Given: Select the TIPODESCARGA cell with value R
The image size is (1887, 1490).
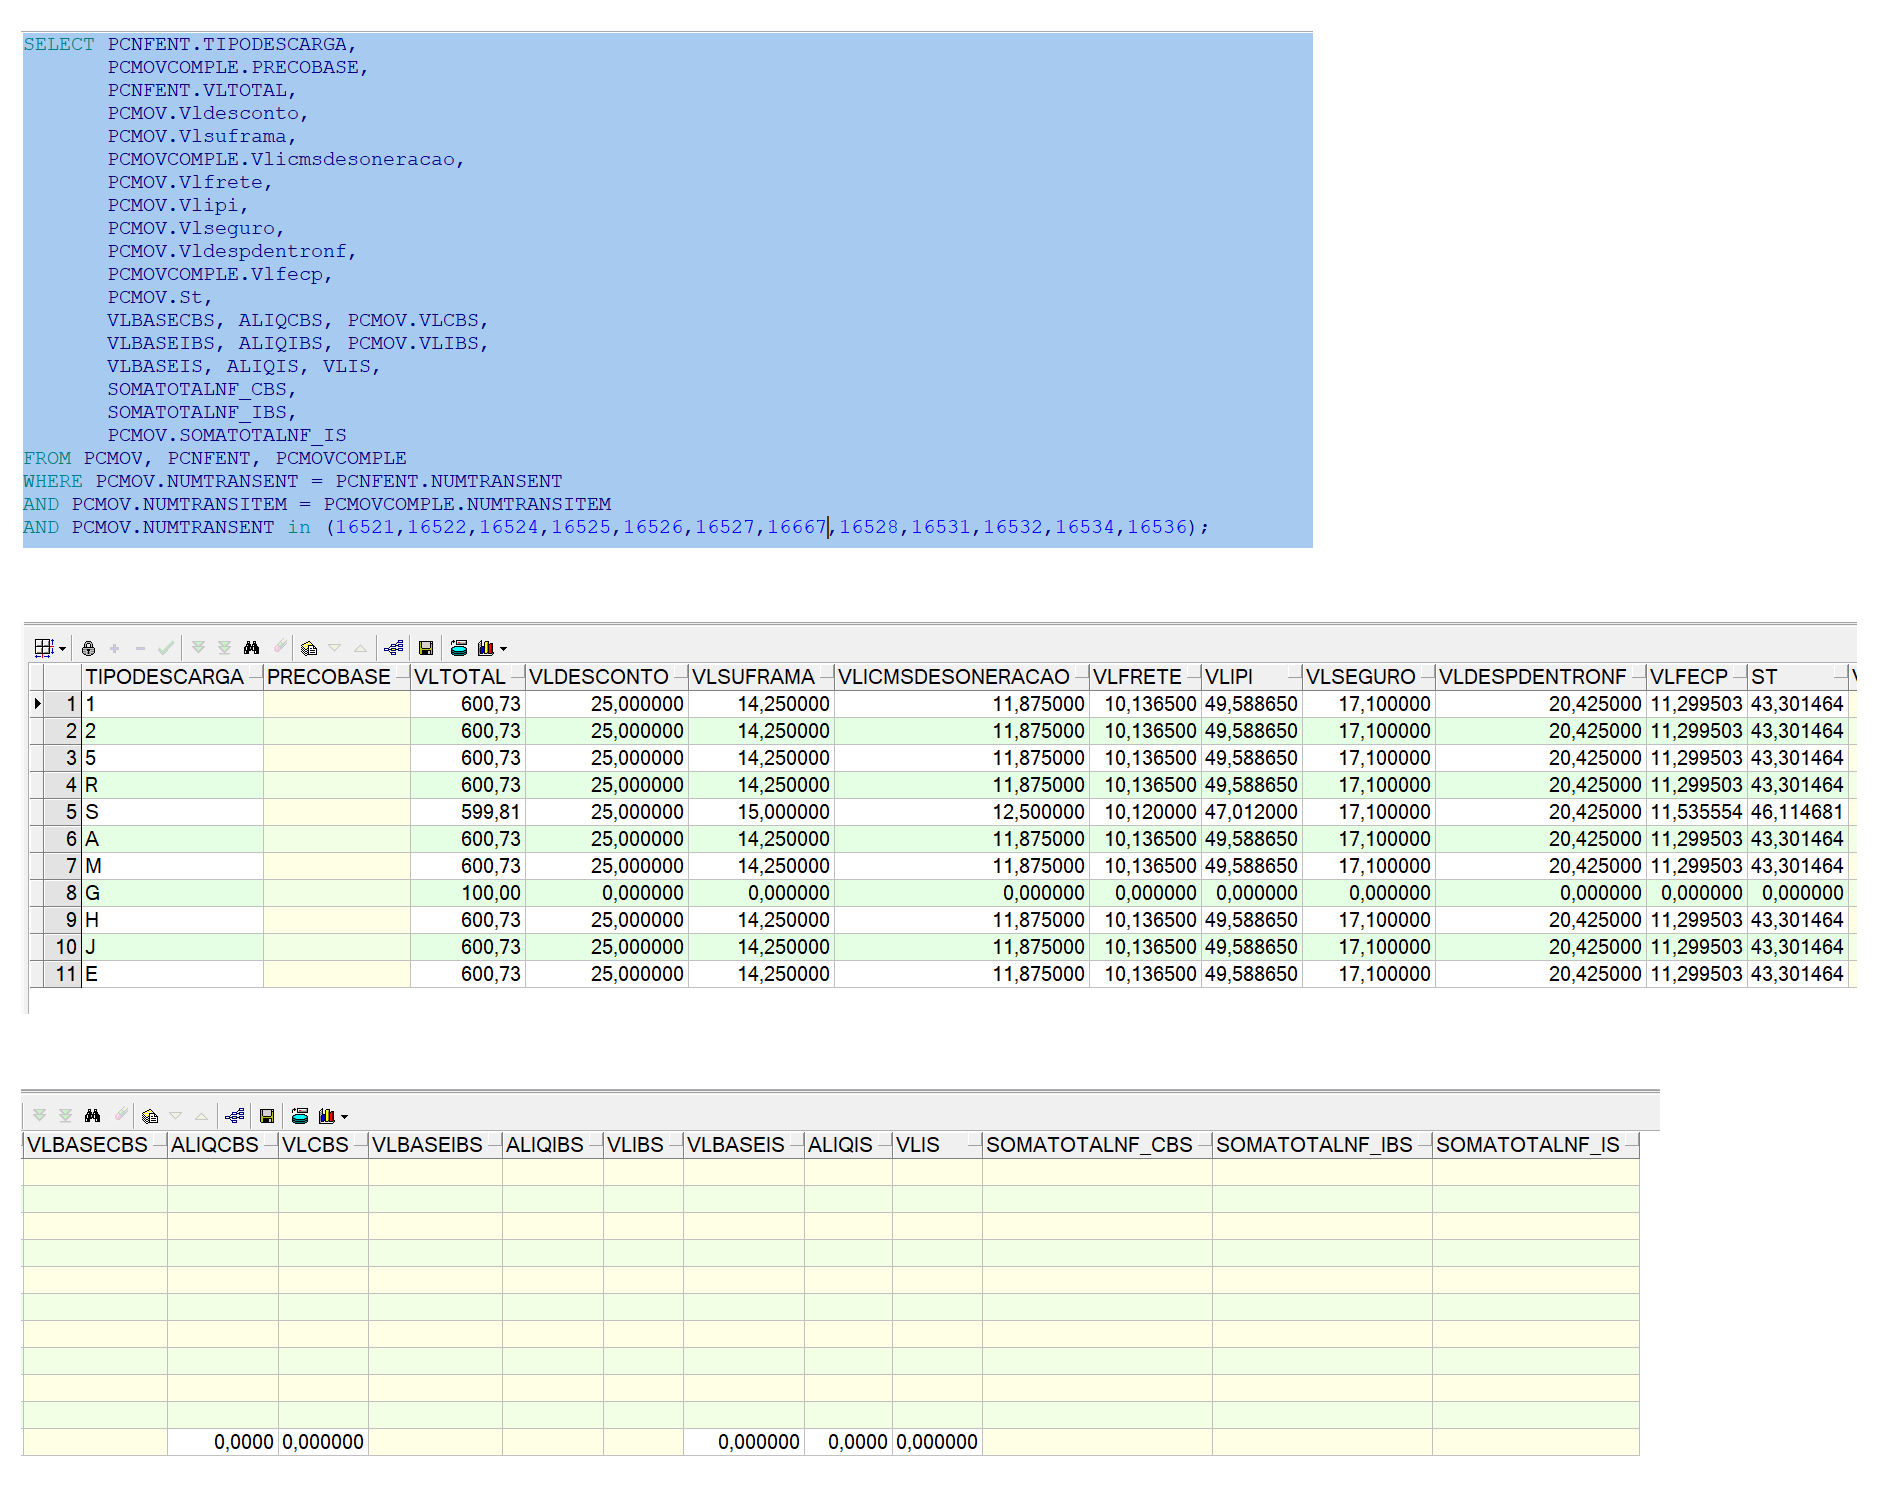Looking at the screenshot, I should pyautogui.click(x=172, y=785).
